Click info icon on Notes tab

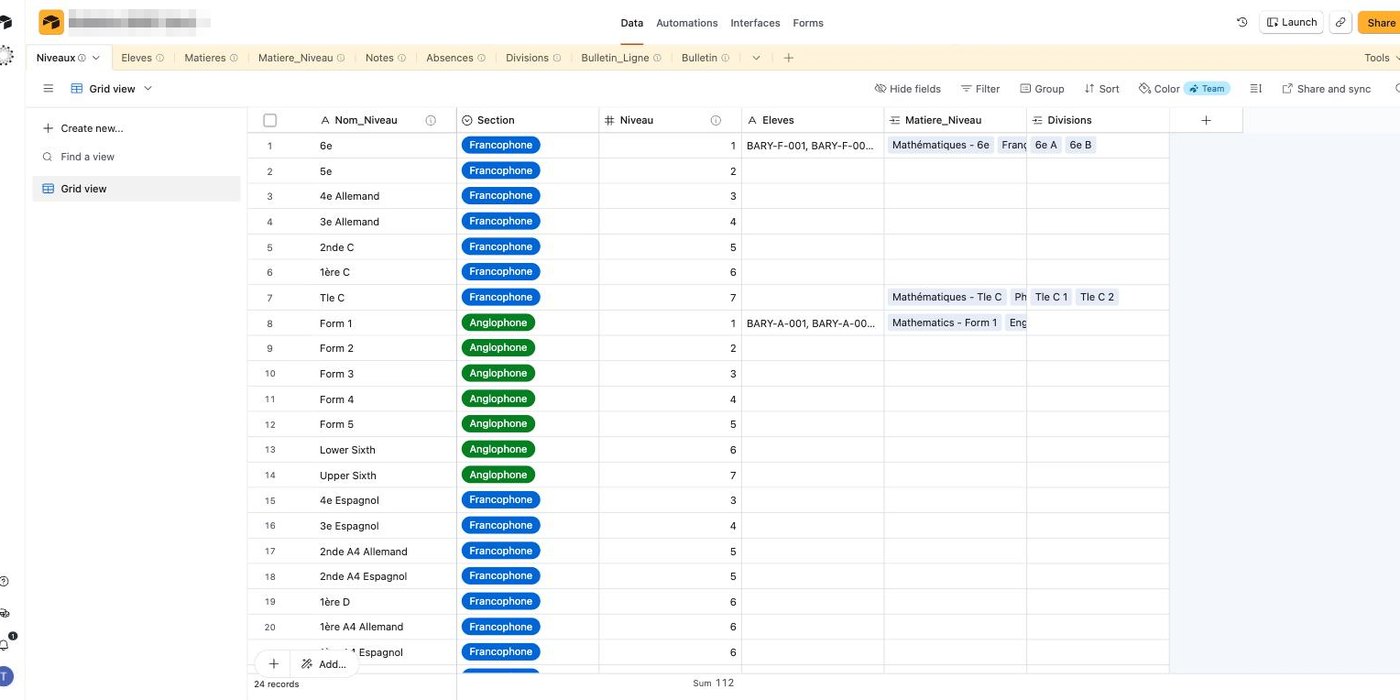point(402,58)
